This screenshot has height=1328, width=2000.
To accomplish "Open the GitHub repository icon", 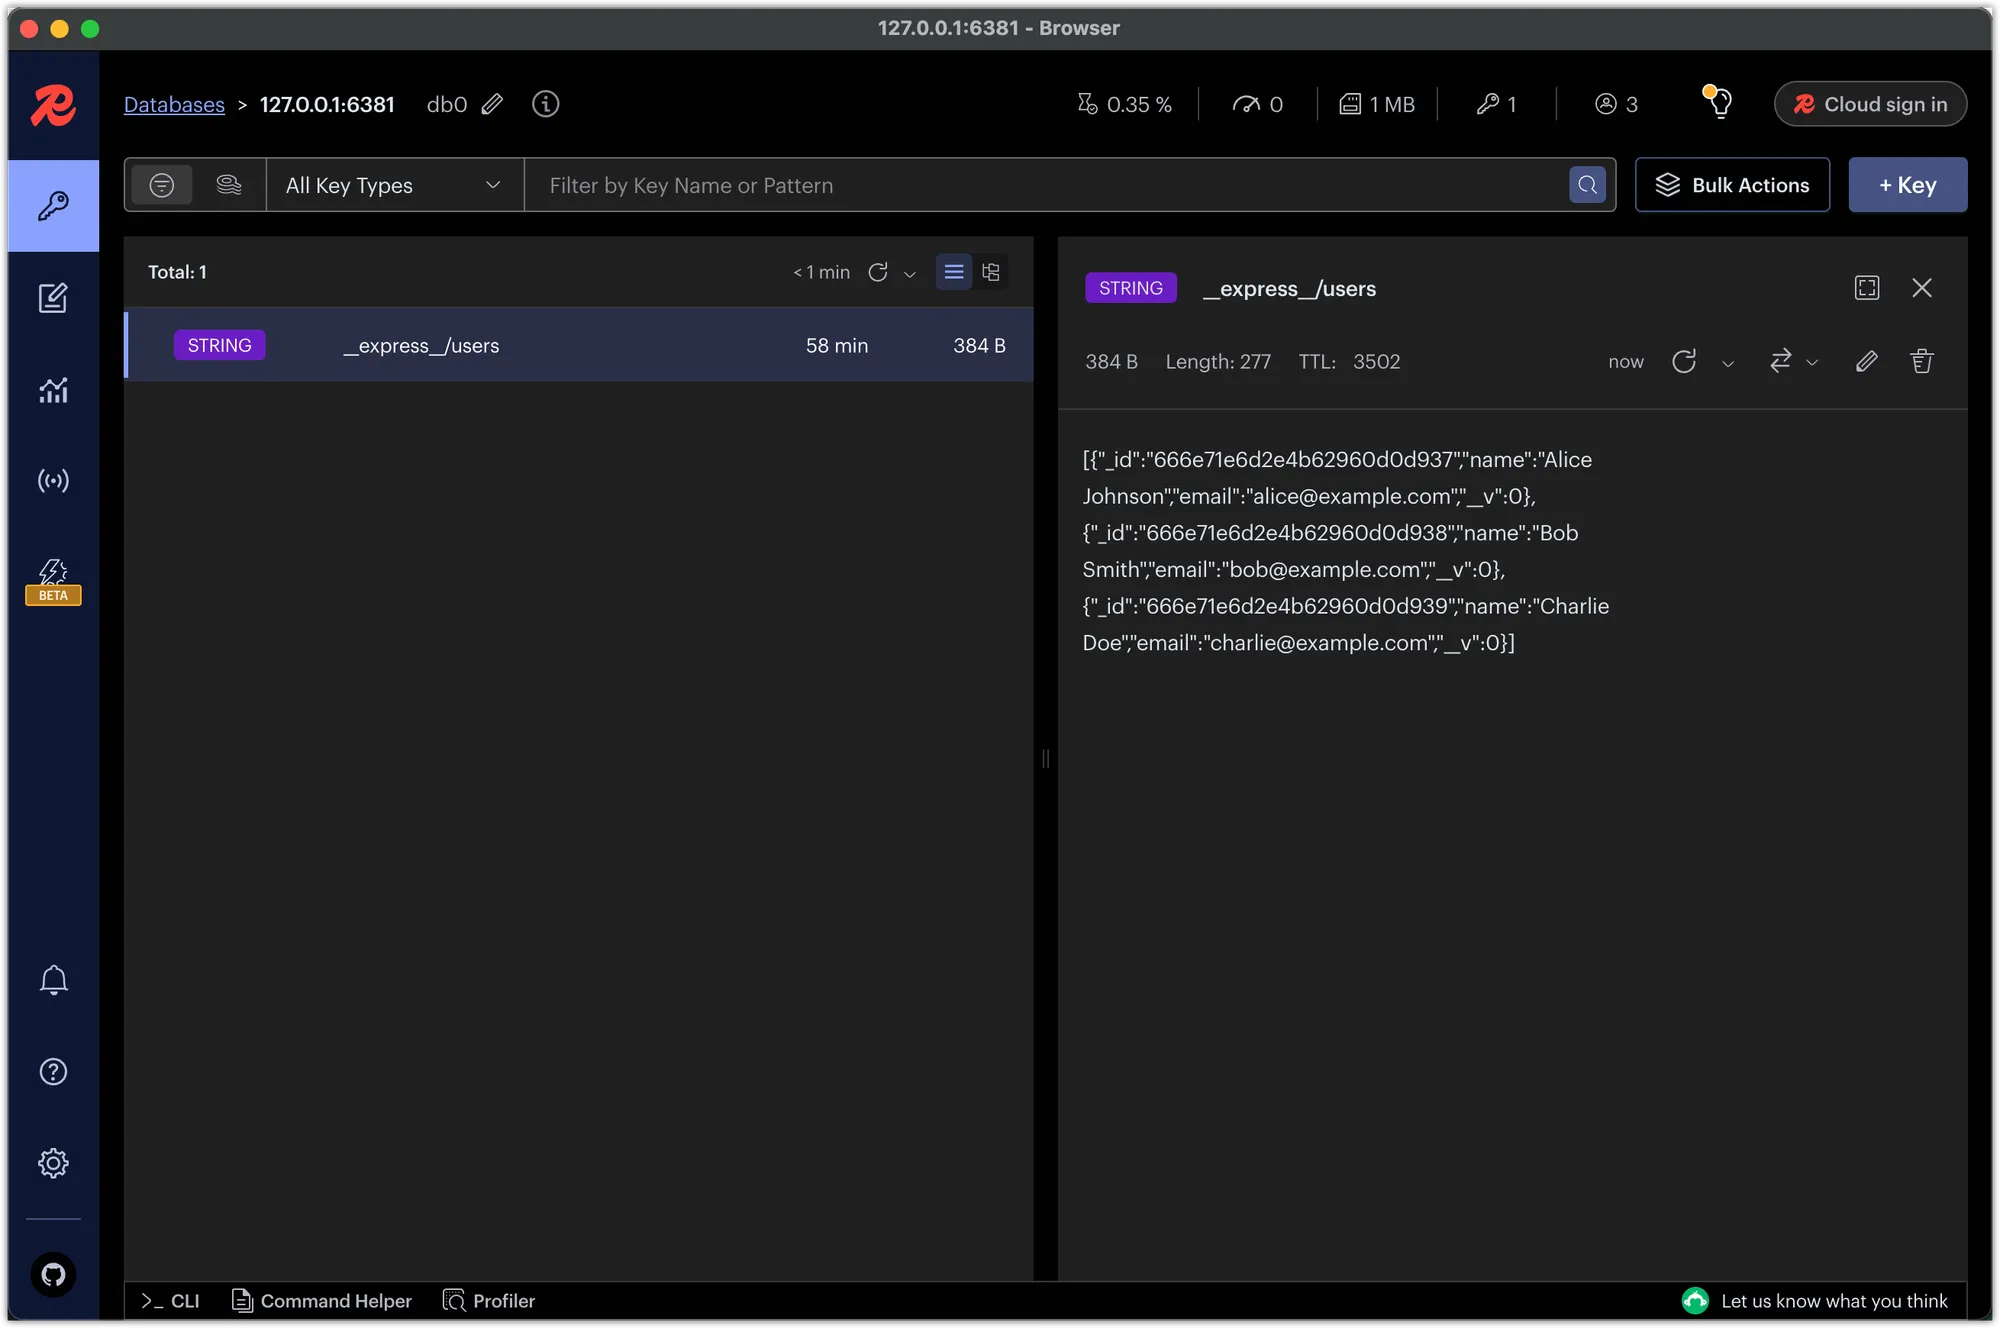I will coord(53,1275).
